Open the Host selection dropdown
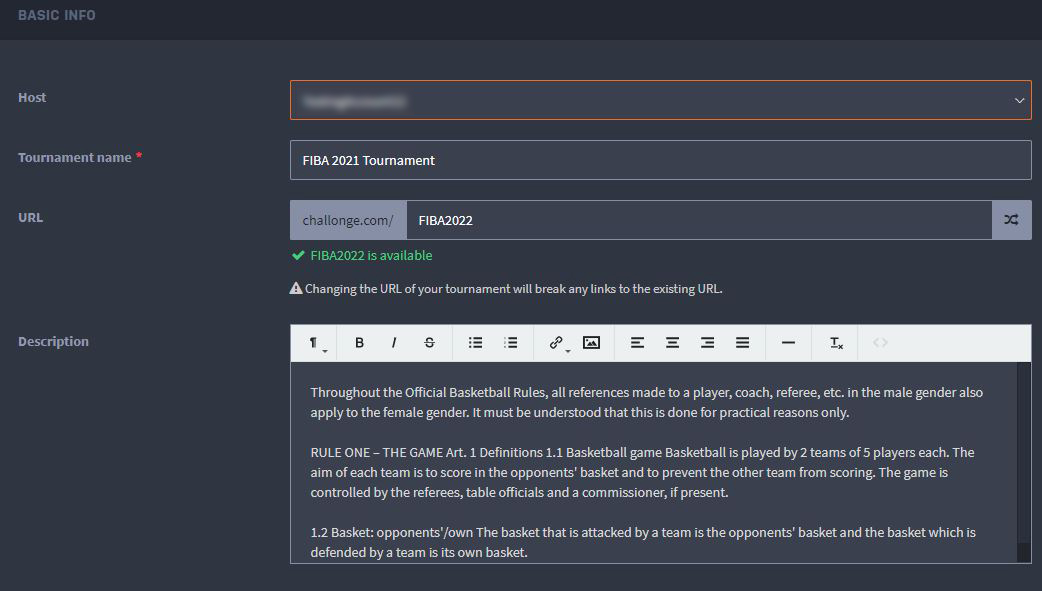 tap(660, 100)
